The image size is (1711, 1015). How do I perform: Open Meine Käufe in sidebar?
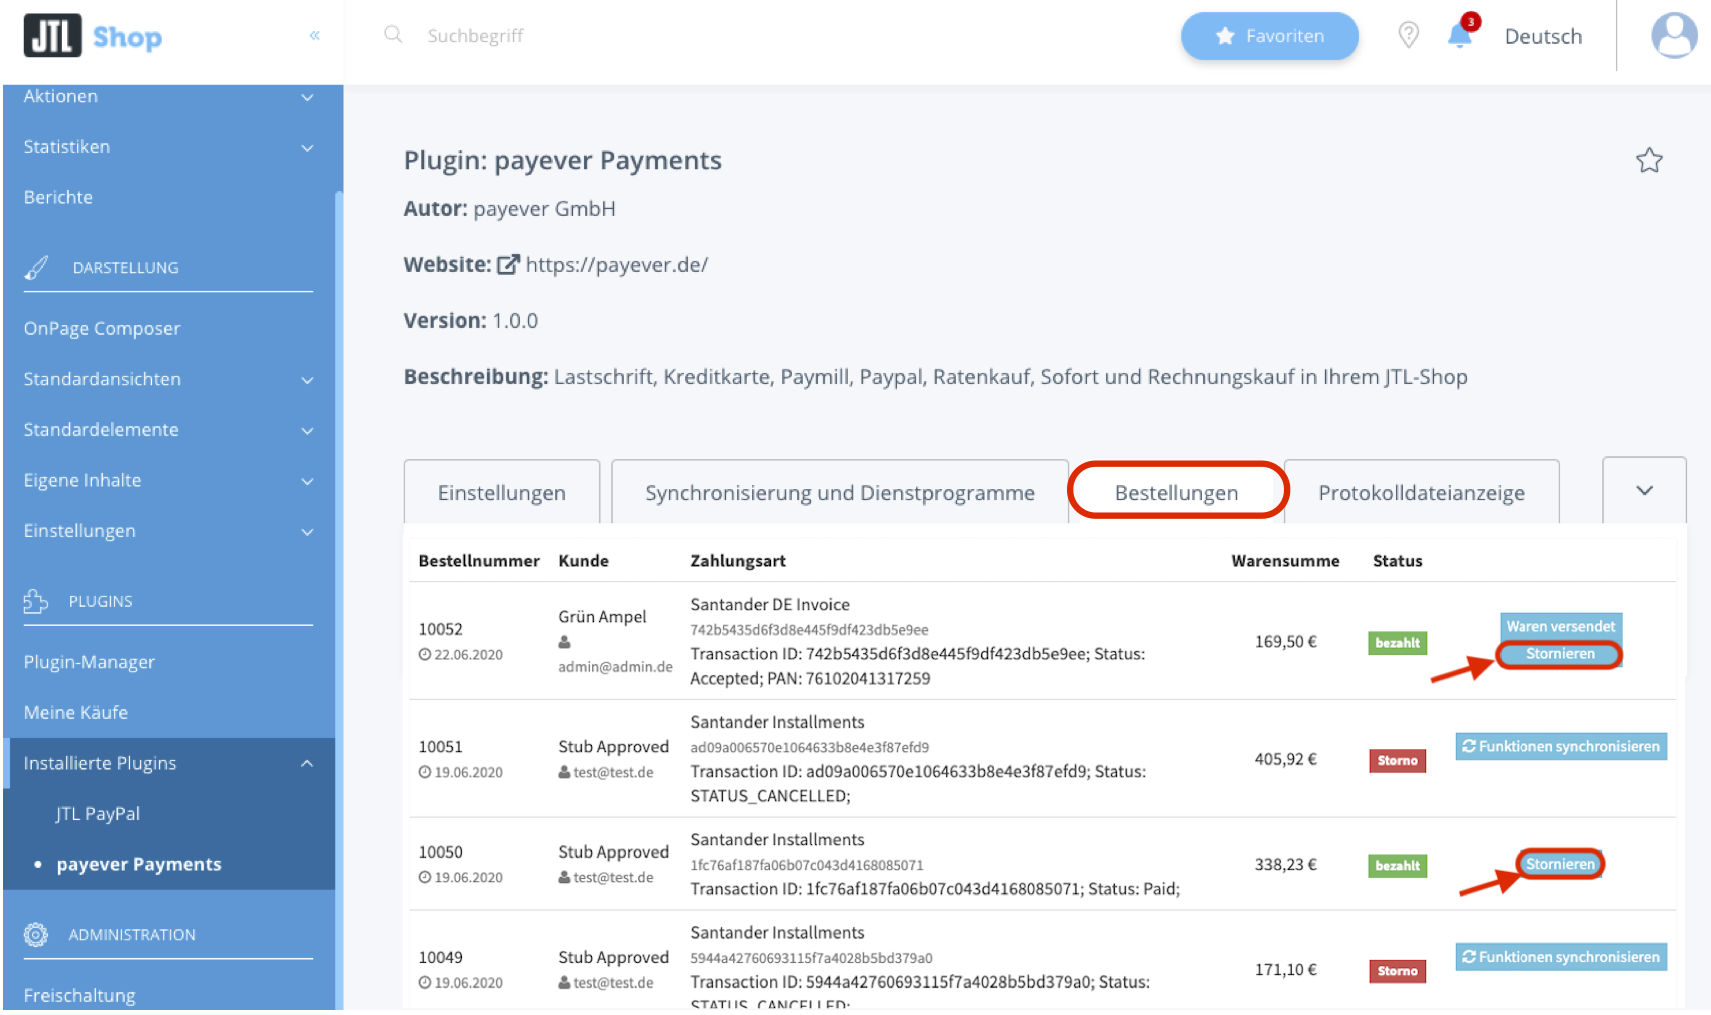click(76, 712)
